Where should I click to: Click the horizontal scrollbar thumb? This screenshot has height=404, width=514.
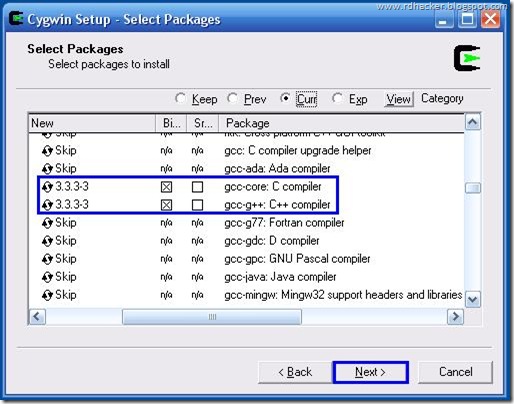(212, 316)
